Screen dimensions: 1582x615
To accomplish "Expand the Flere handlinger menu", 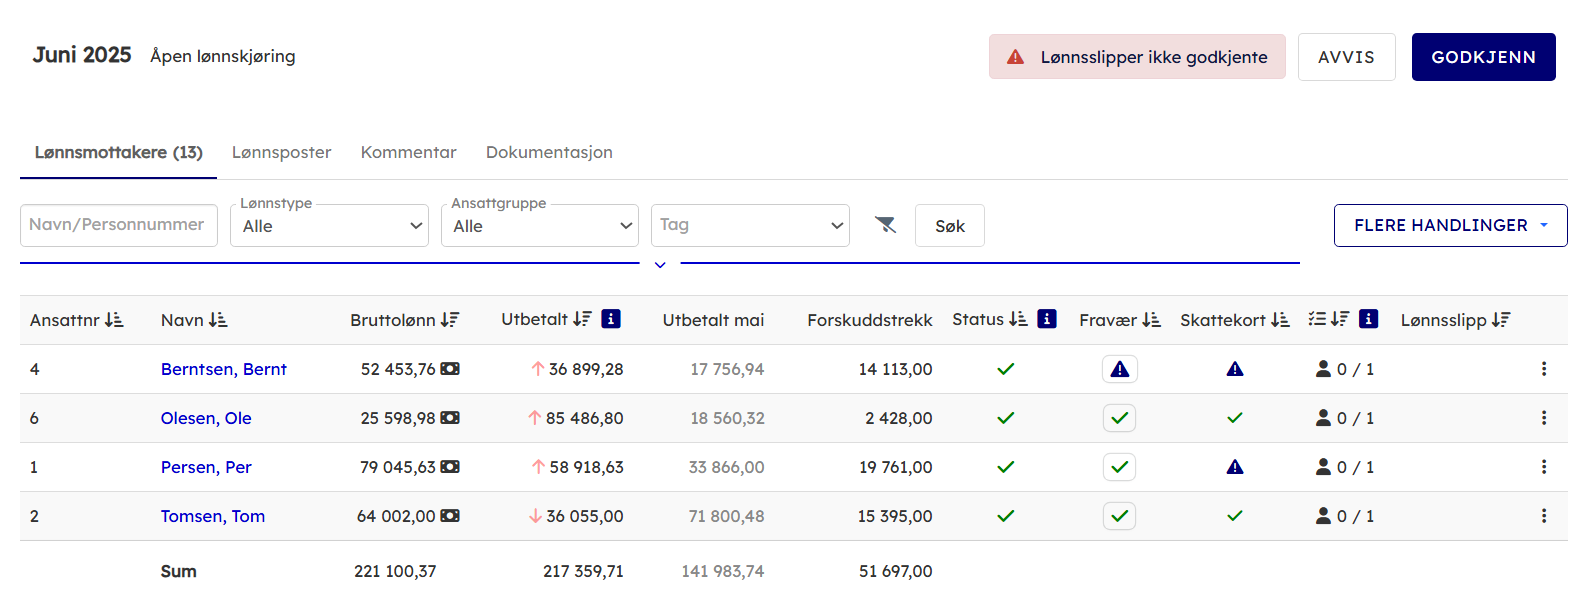I will click(x=1450, y=226).
